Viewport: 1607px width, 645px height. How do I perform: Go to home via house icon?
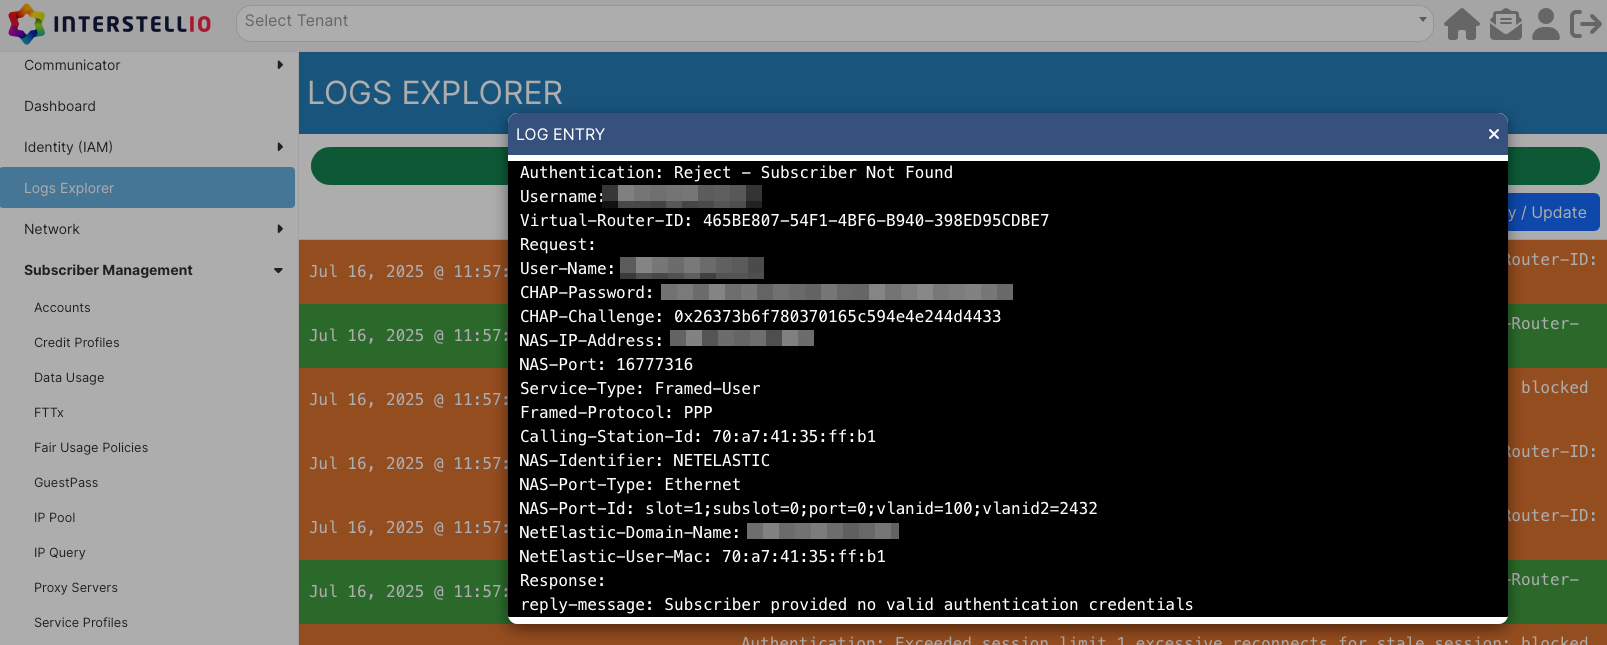(1461, 23)
